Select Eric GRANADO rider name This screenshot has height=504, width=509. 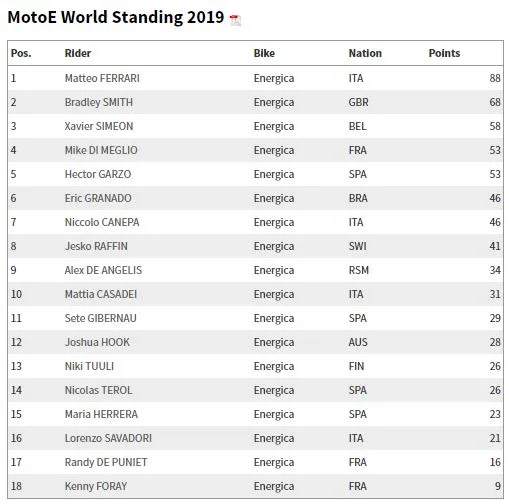coord(98,198)
